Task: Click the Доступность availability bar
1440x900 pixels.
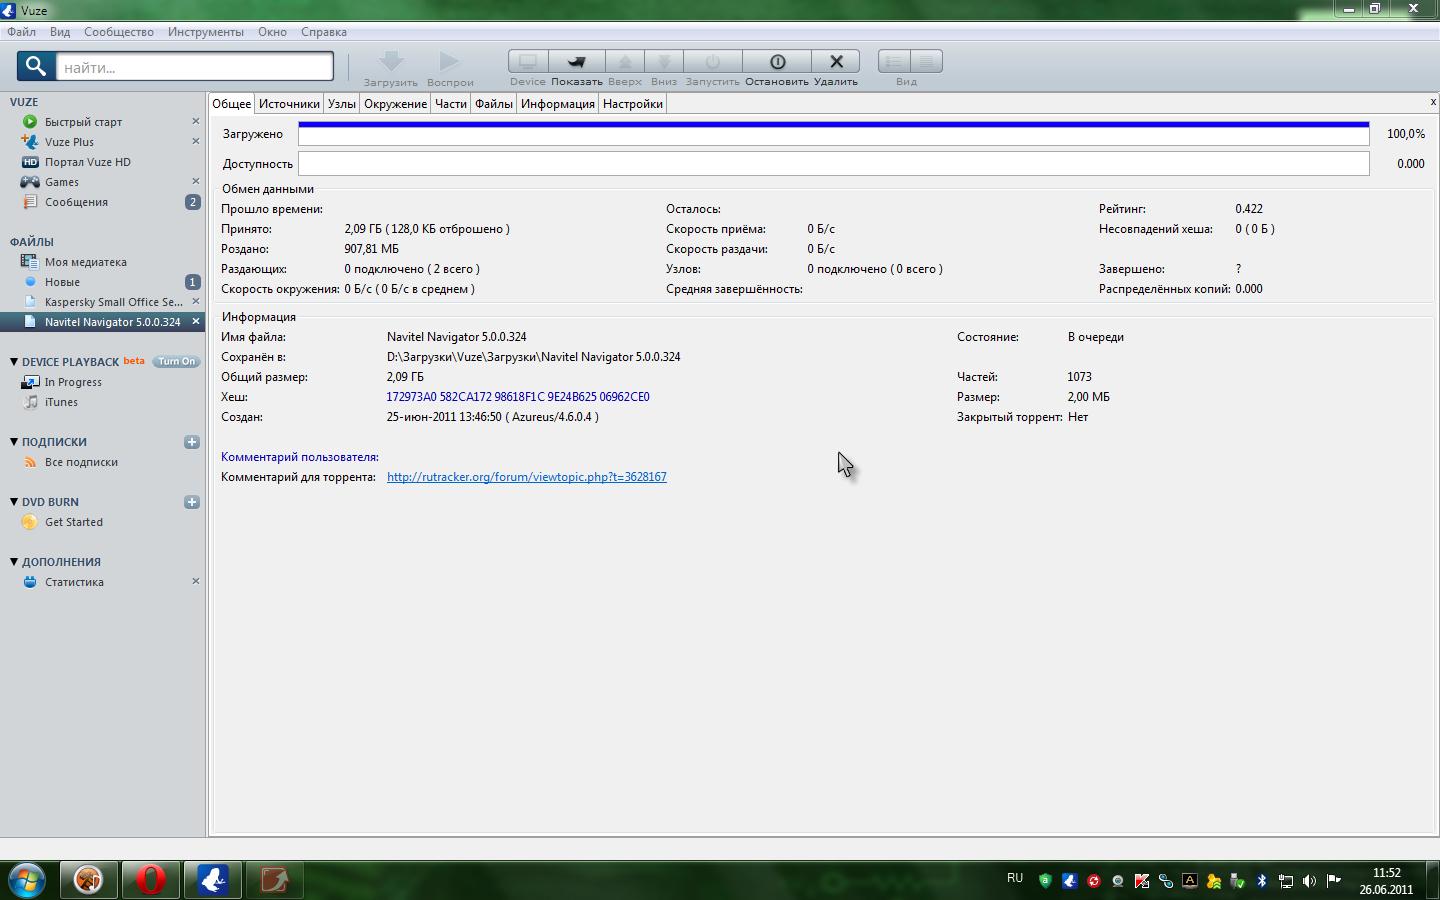Action: tap(834, 164)
